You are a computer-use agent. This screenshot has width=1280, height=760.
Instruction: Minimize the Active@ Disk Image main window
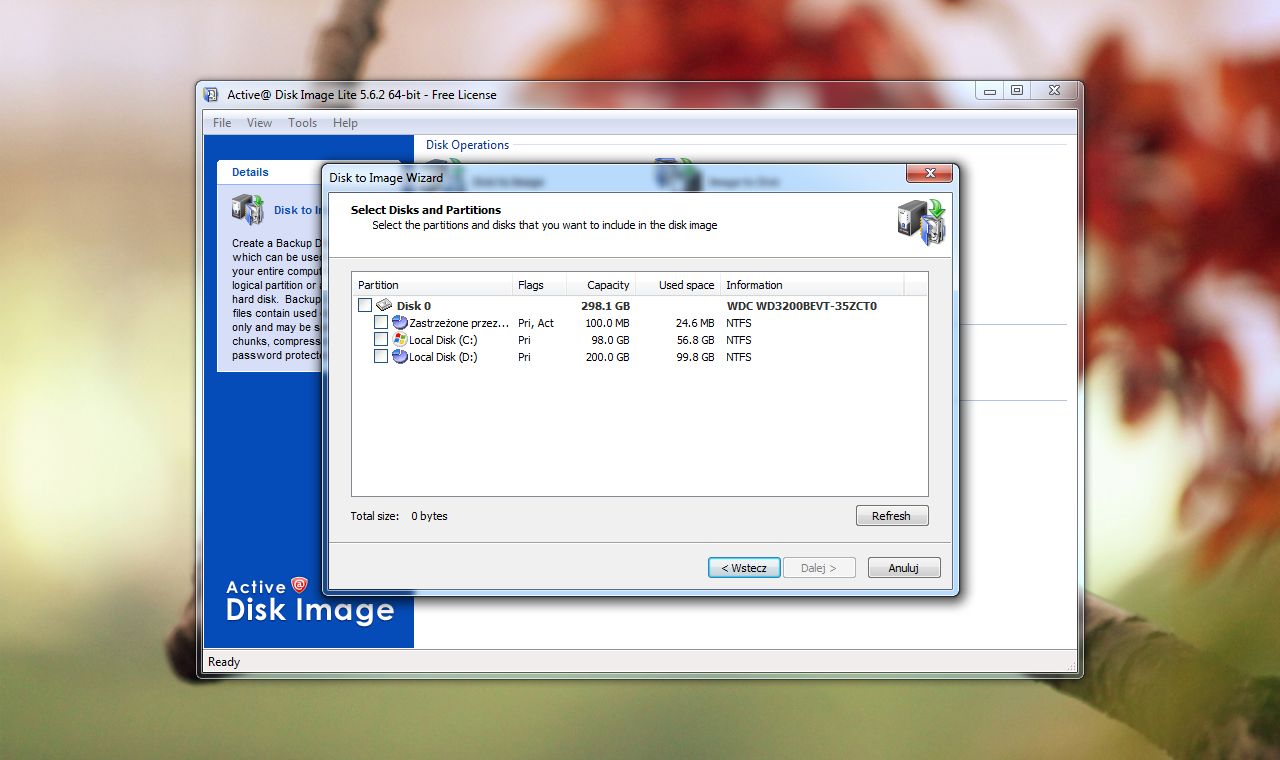click(x=990, y=91)
